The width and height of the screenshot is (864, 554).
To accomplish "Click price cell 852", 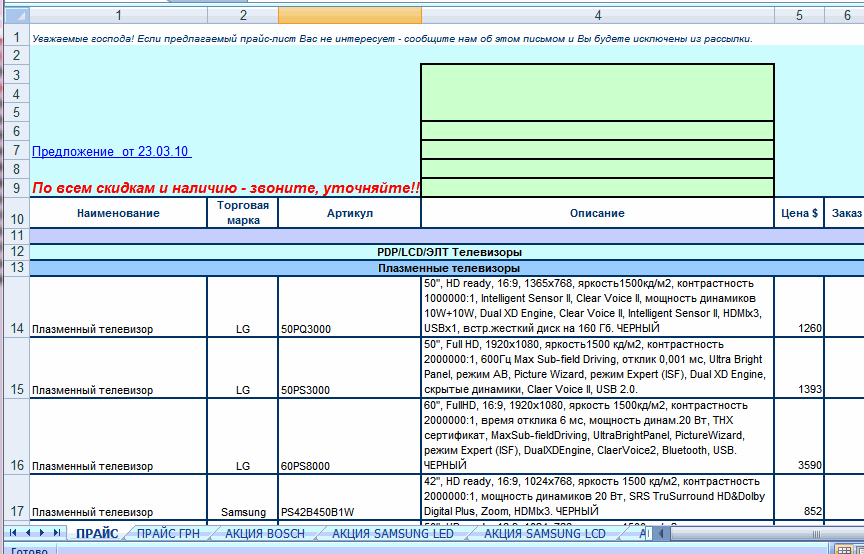I will click(799, 497).
